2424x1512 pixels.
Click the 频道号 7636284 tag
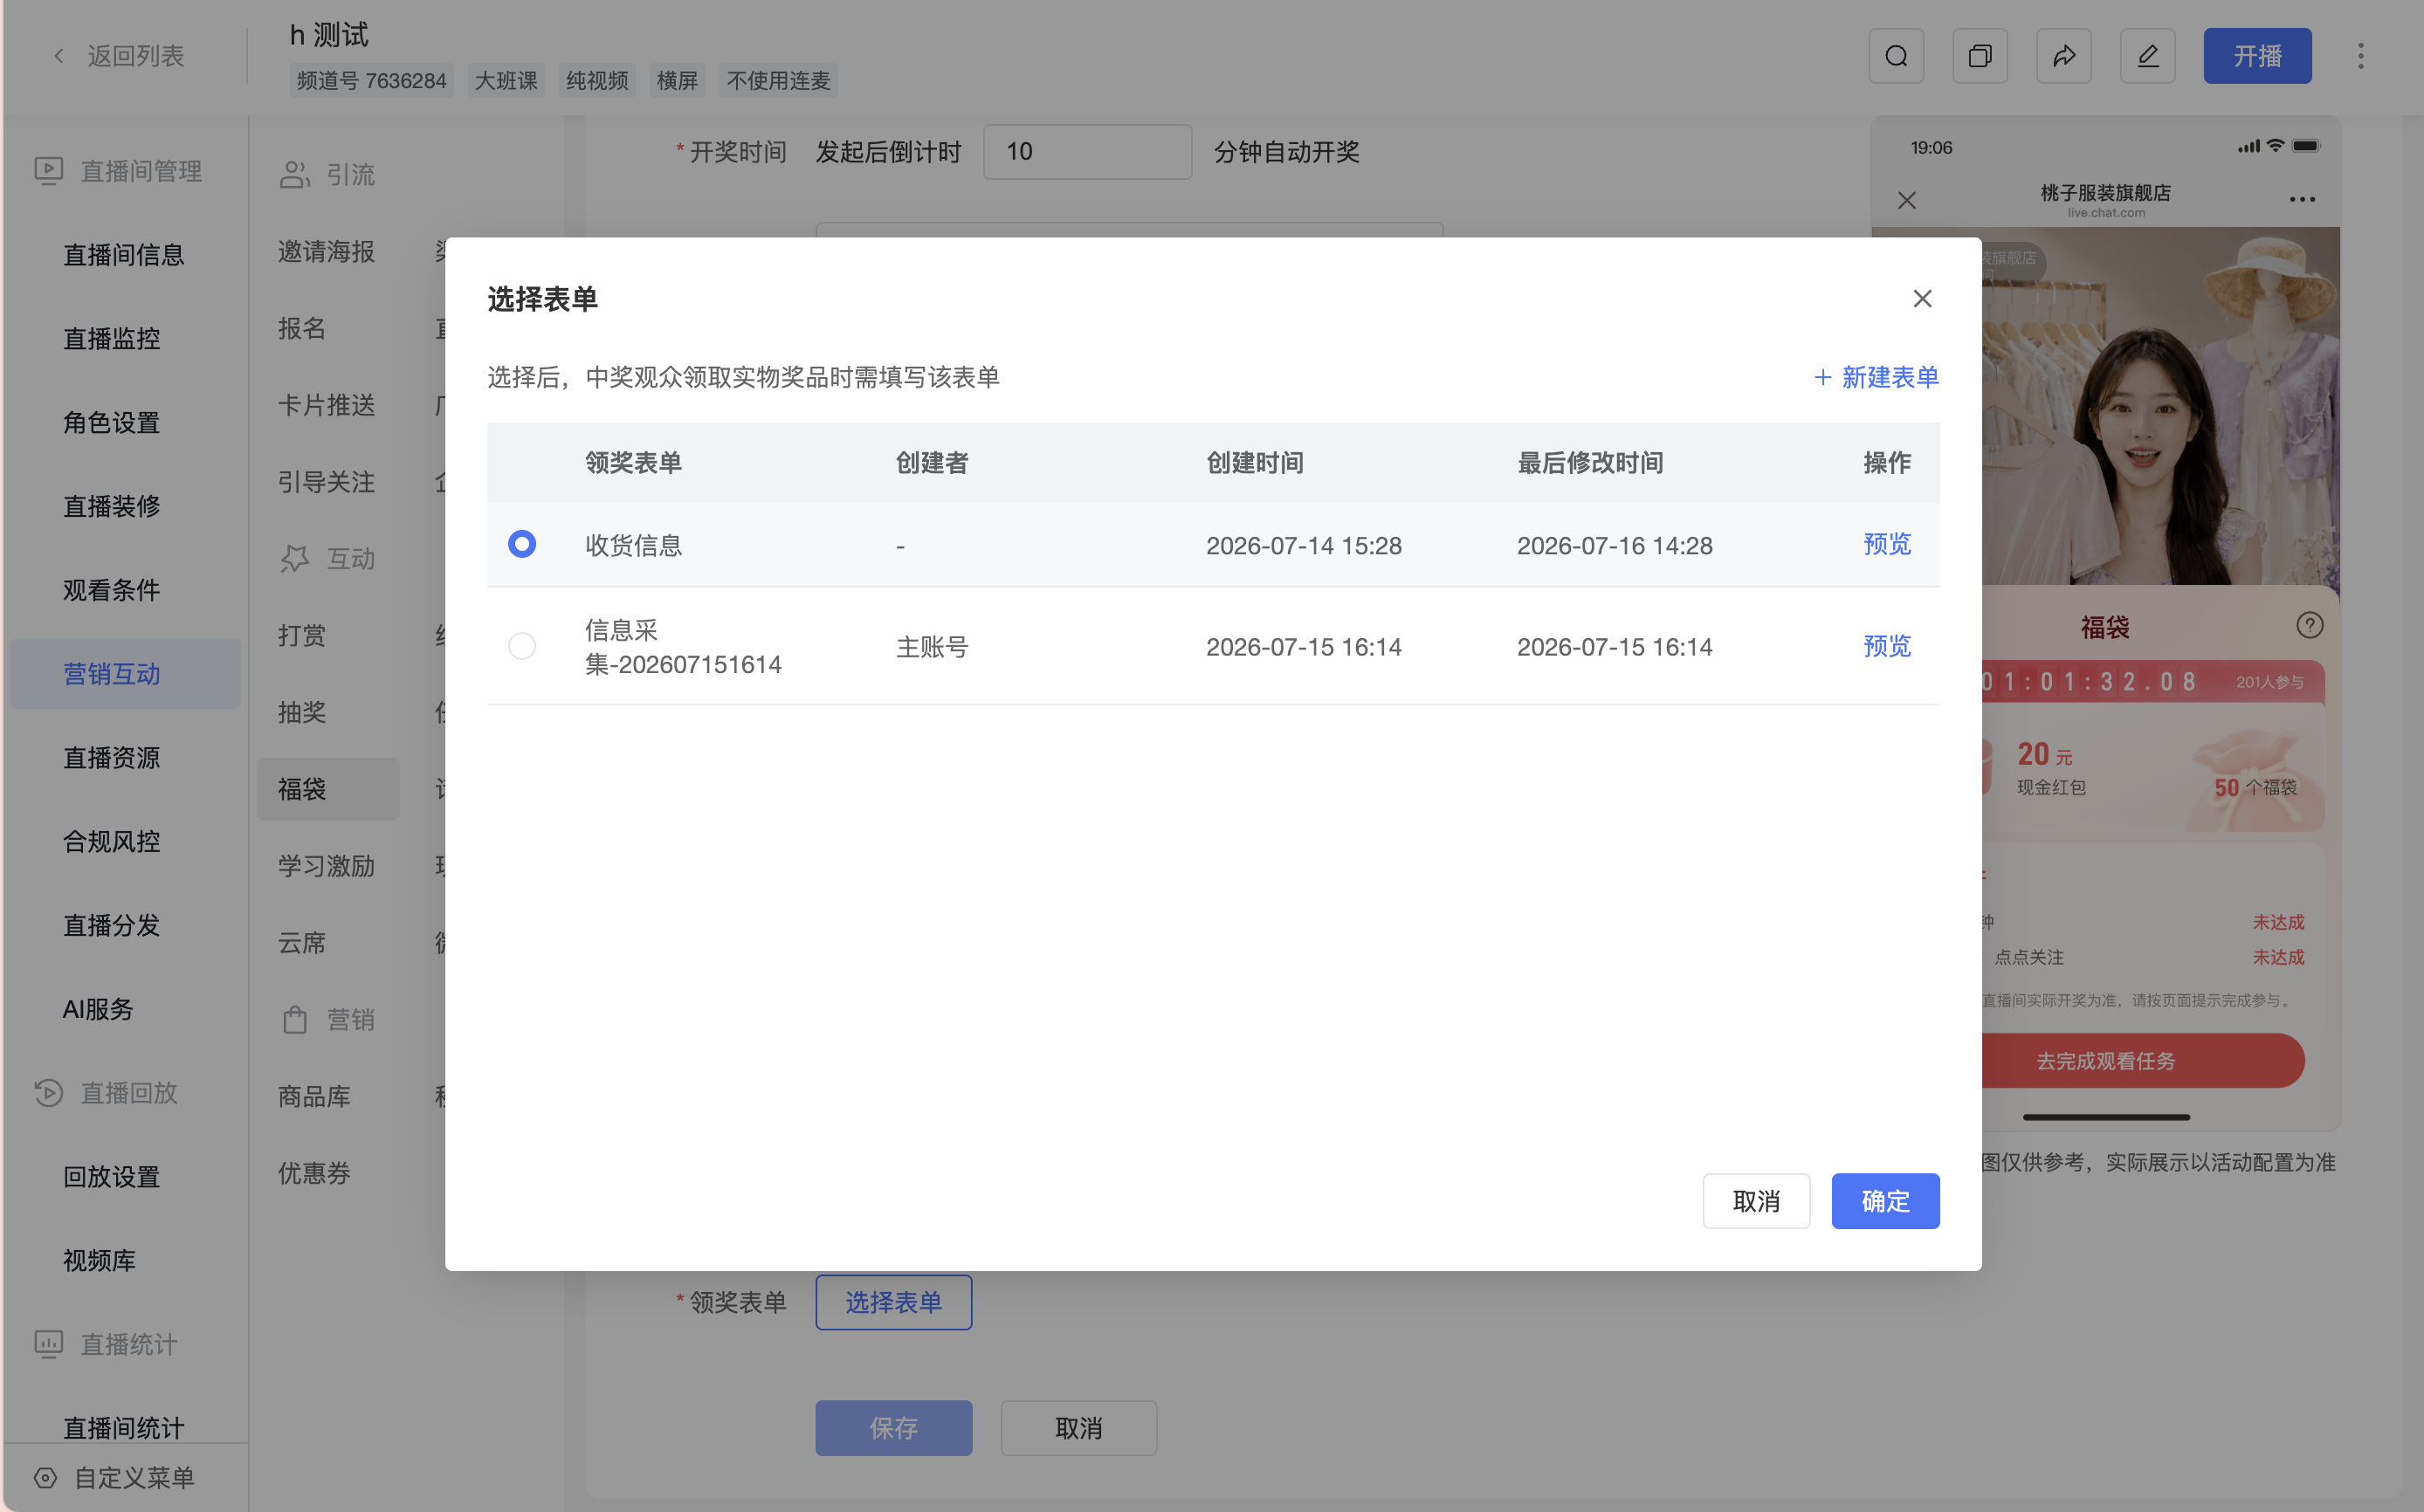[372, 81]
